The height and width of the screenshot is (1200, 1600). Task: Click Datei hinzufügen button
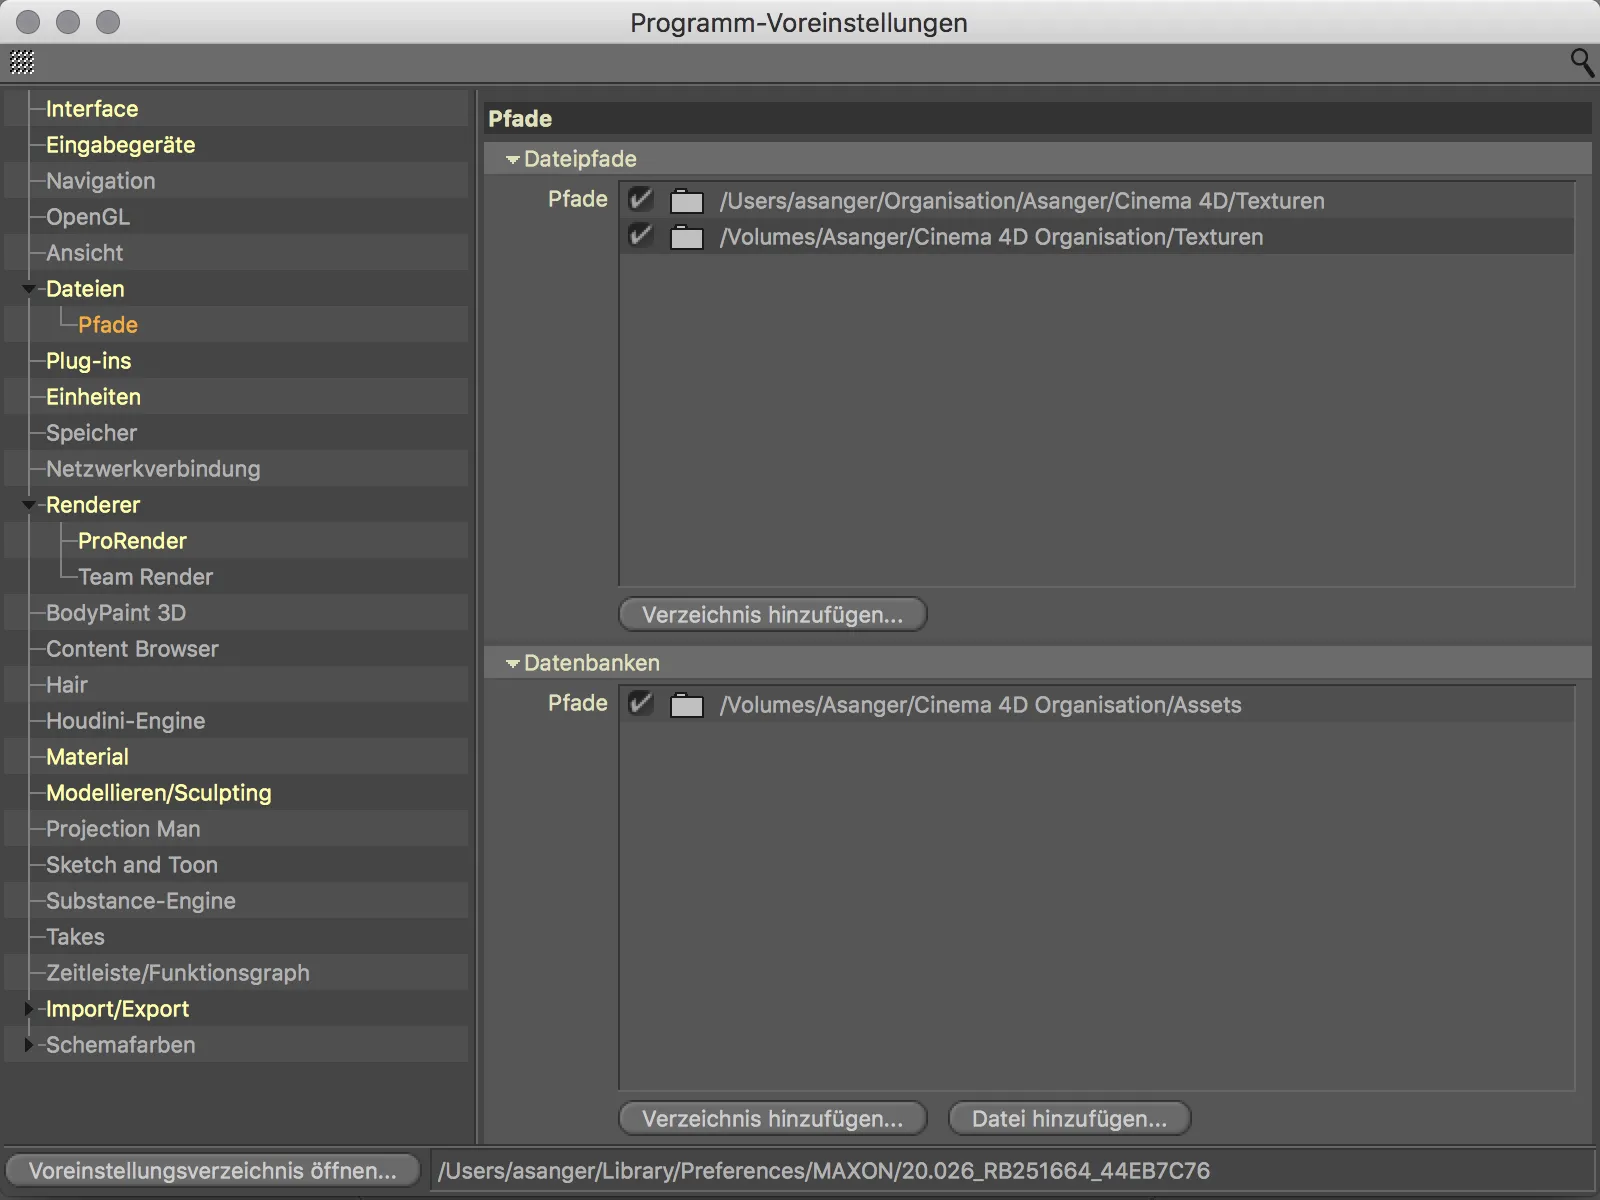pyautogui.click(x=1069, y=1119)
